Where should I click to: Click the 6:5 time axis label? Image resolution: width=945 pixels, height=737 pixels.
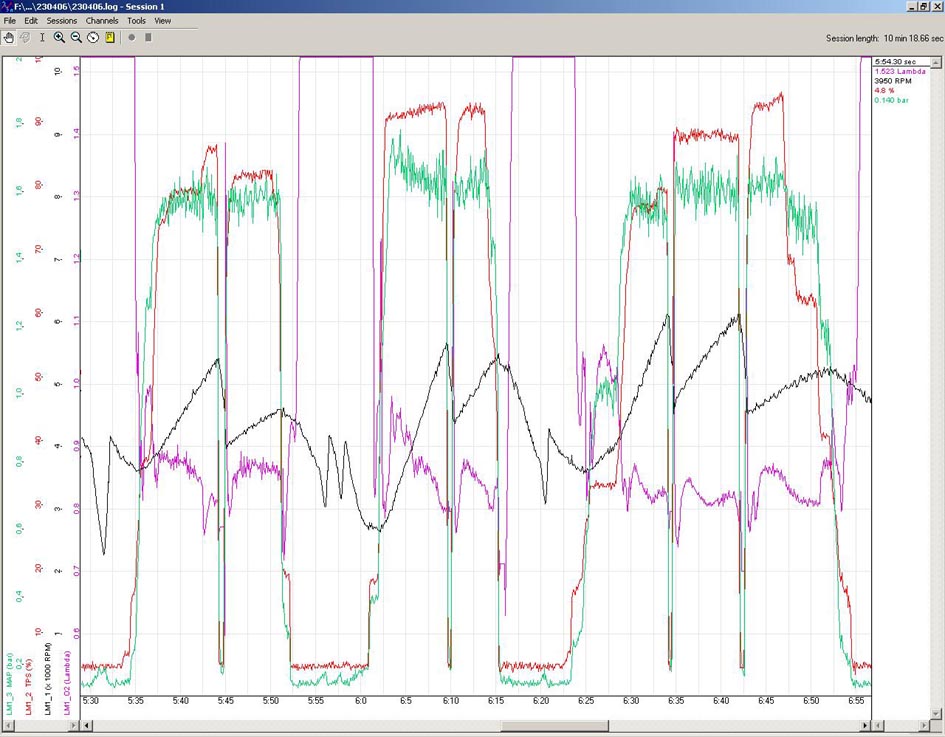click(x=406, y=701)
